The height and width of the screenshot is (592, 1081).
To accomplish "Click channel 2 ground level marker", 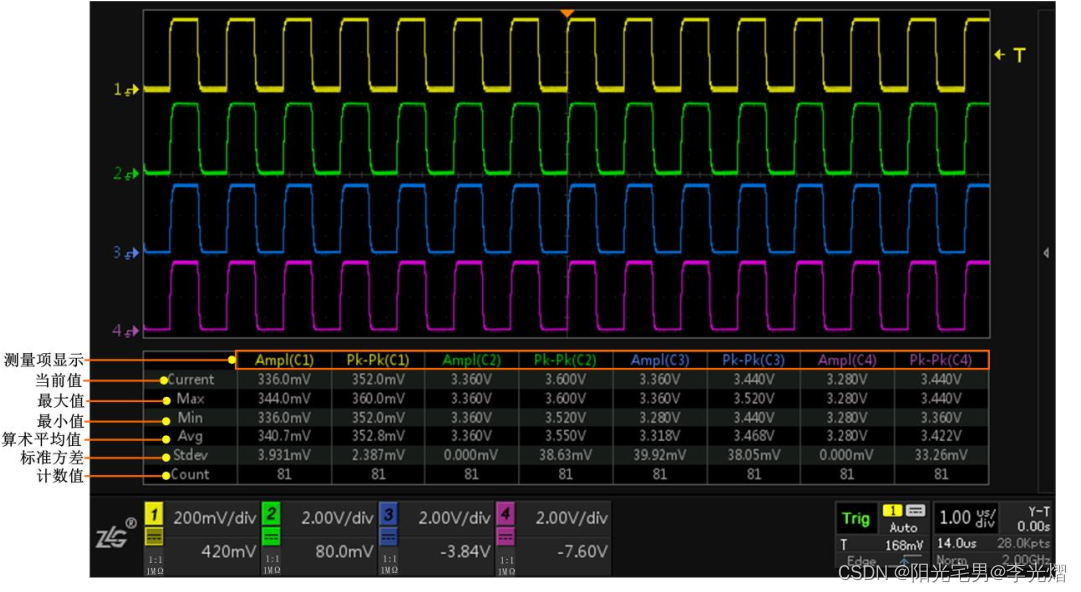I will click(x=126, y=173).
